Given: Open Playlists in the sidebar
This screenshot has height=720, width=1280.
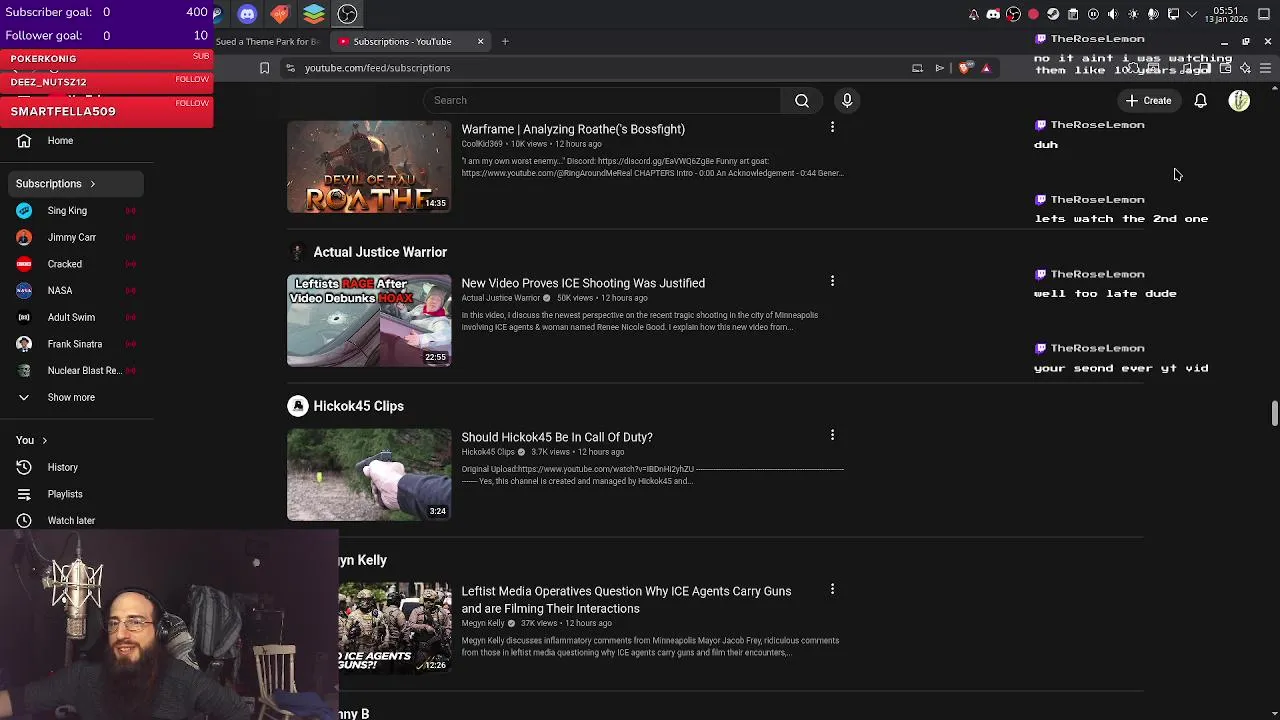Looking at the screenshot, I should point(78,494).
